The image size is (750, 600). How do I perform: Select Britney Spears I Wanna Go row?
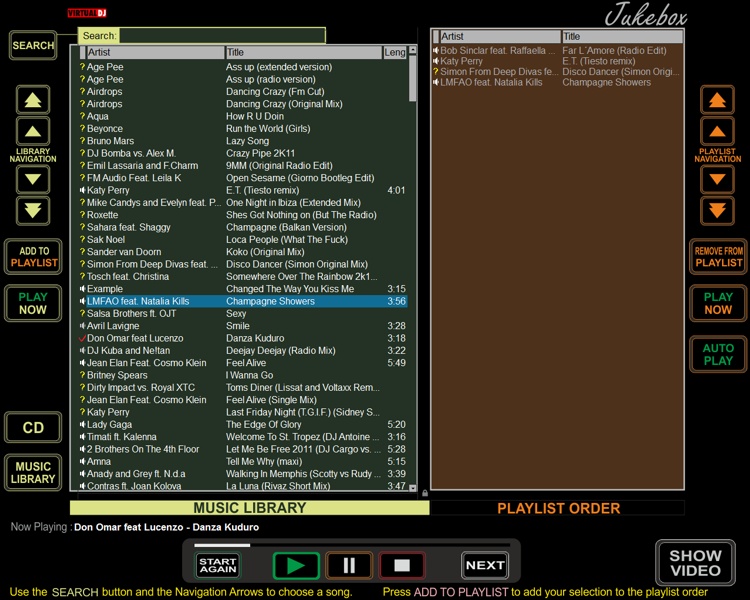(x=243, y=375)
